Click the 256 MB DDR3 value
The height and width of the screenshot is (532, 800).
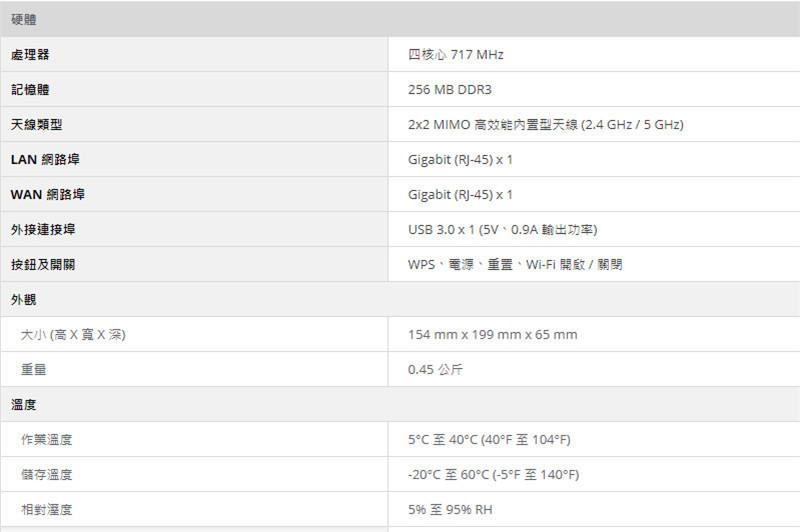click(x=449, y=90)
